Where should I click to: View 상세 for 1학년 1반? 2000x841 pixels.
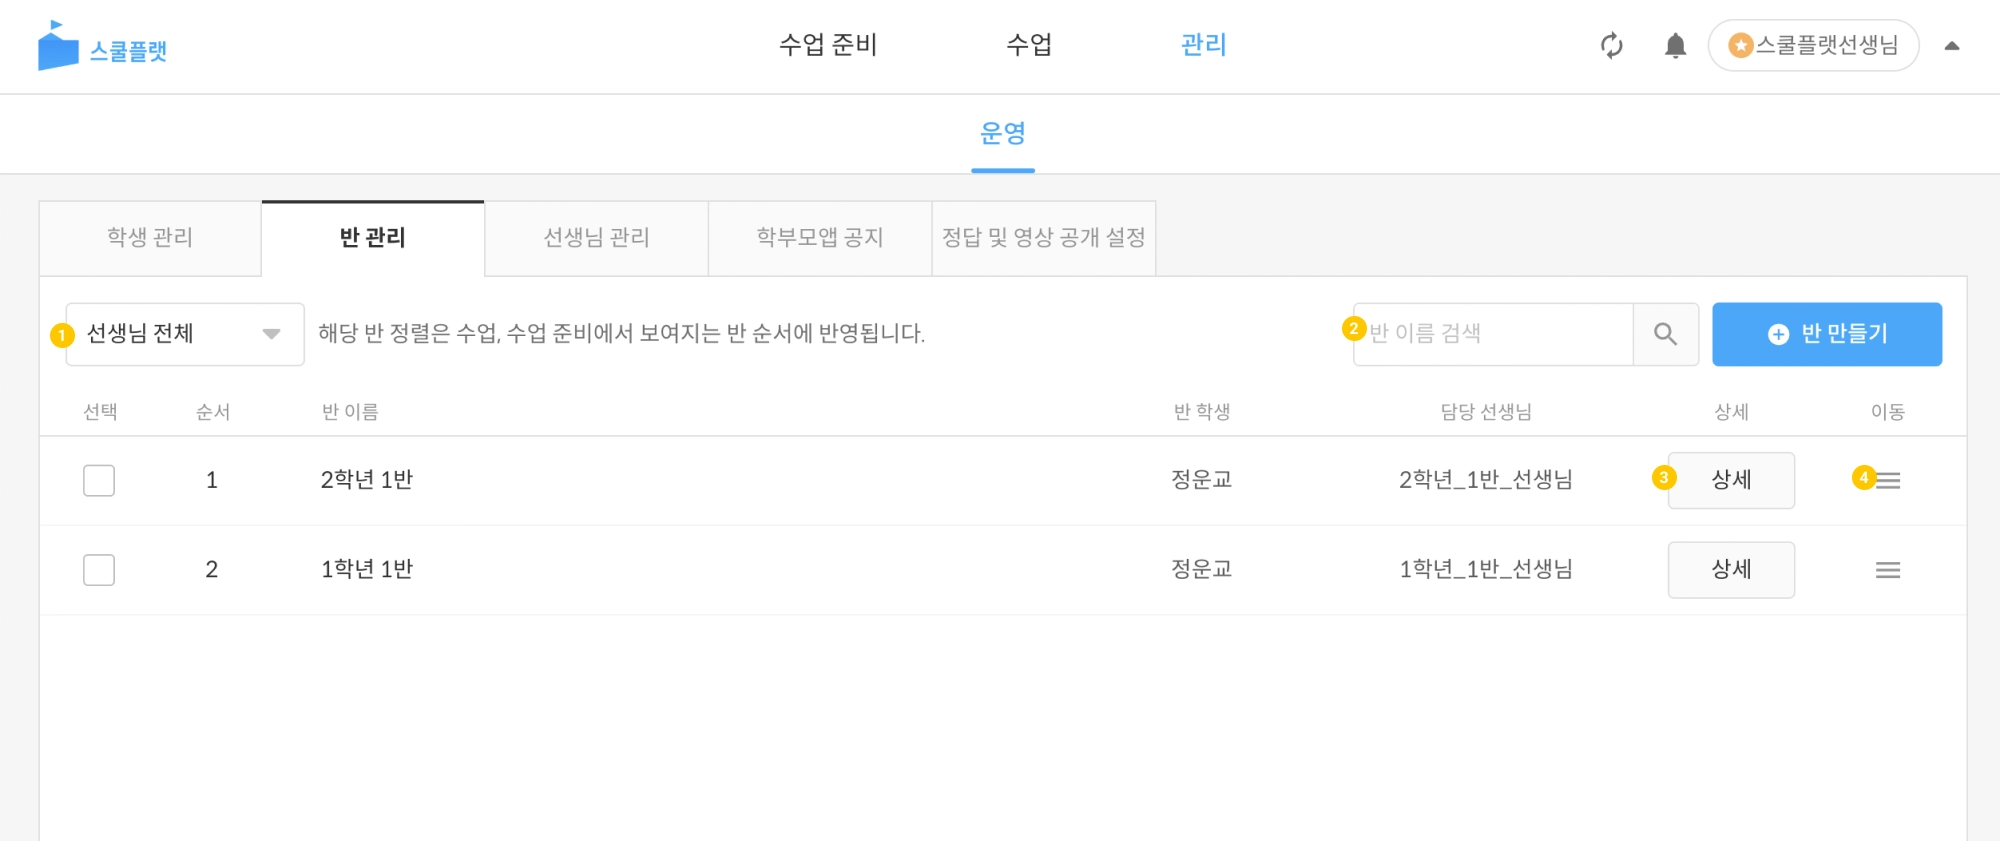[x=1730, y=570]
